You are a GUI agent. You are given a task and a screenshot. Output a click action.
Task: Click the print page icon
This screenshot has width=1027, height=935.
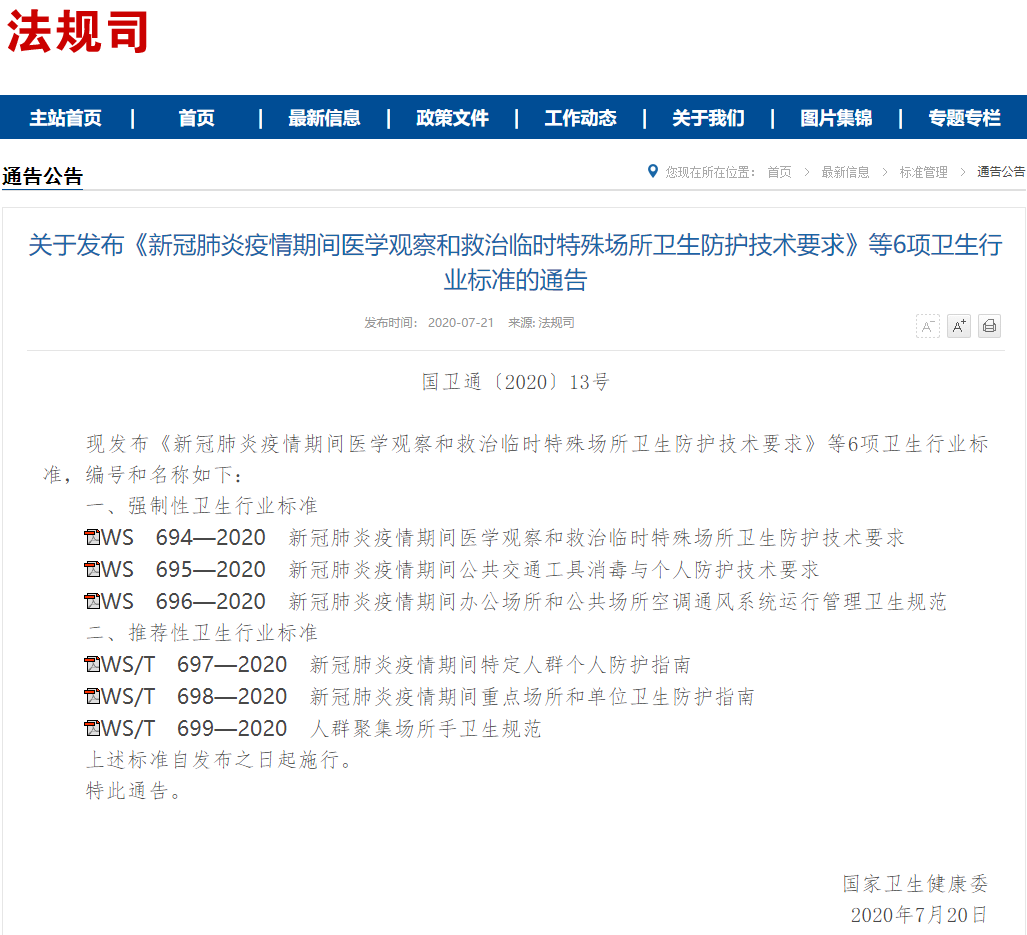point(990,326)
